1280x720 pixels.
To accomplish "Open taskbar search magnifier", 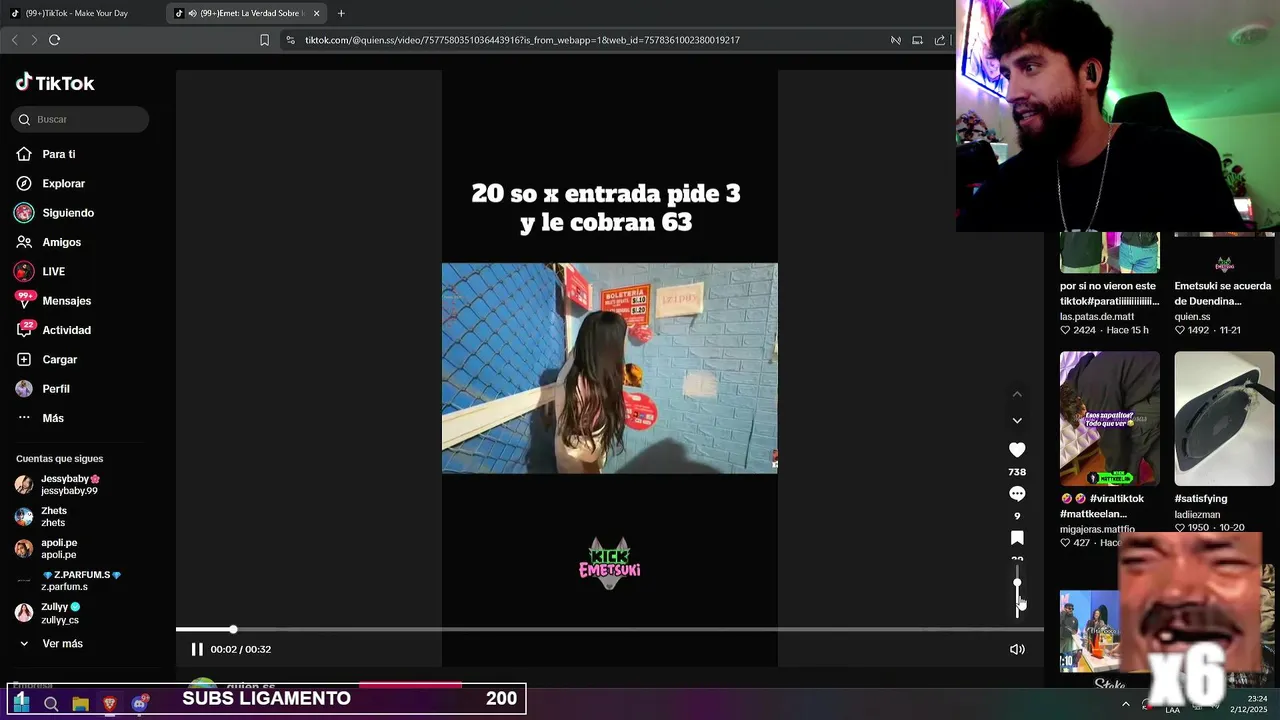I will pyautogui.click(x=51, y=704).
